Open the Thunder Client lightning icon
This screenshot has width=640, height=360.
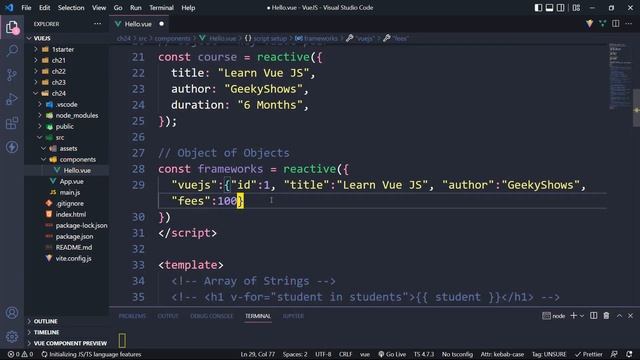coord(12,147)
